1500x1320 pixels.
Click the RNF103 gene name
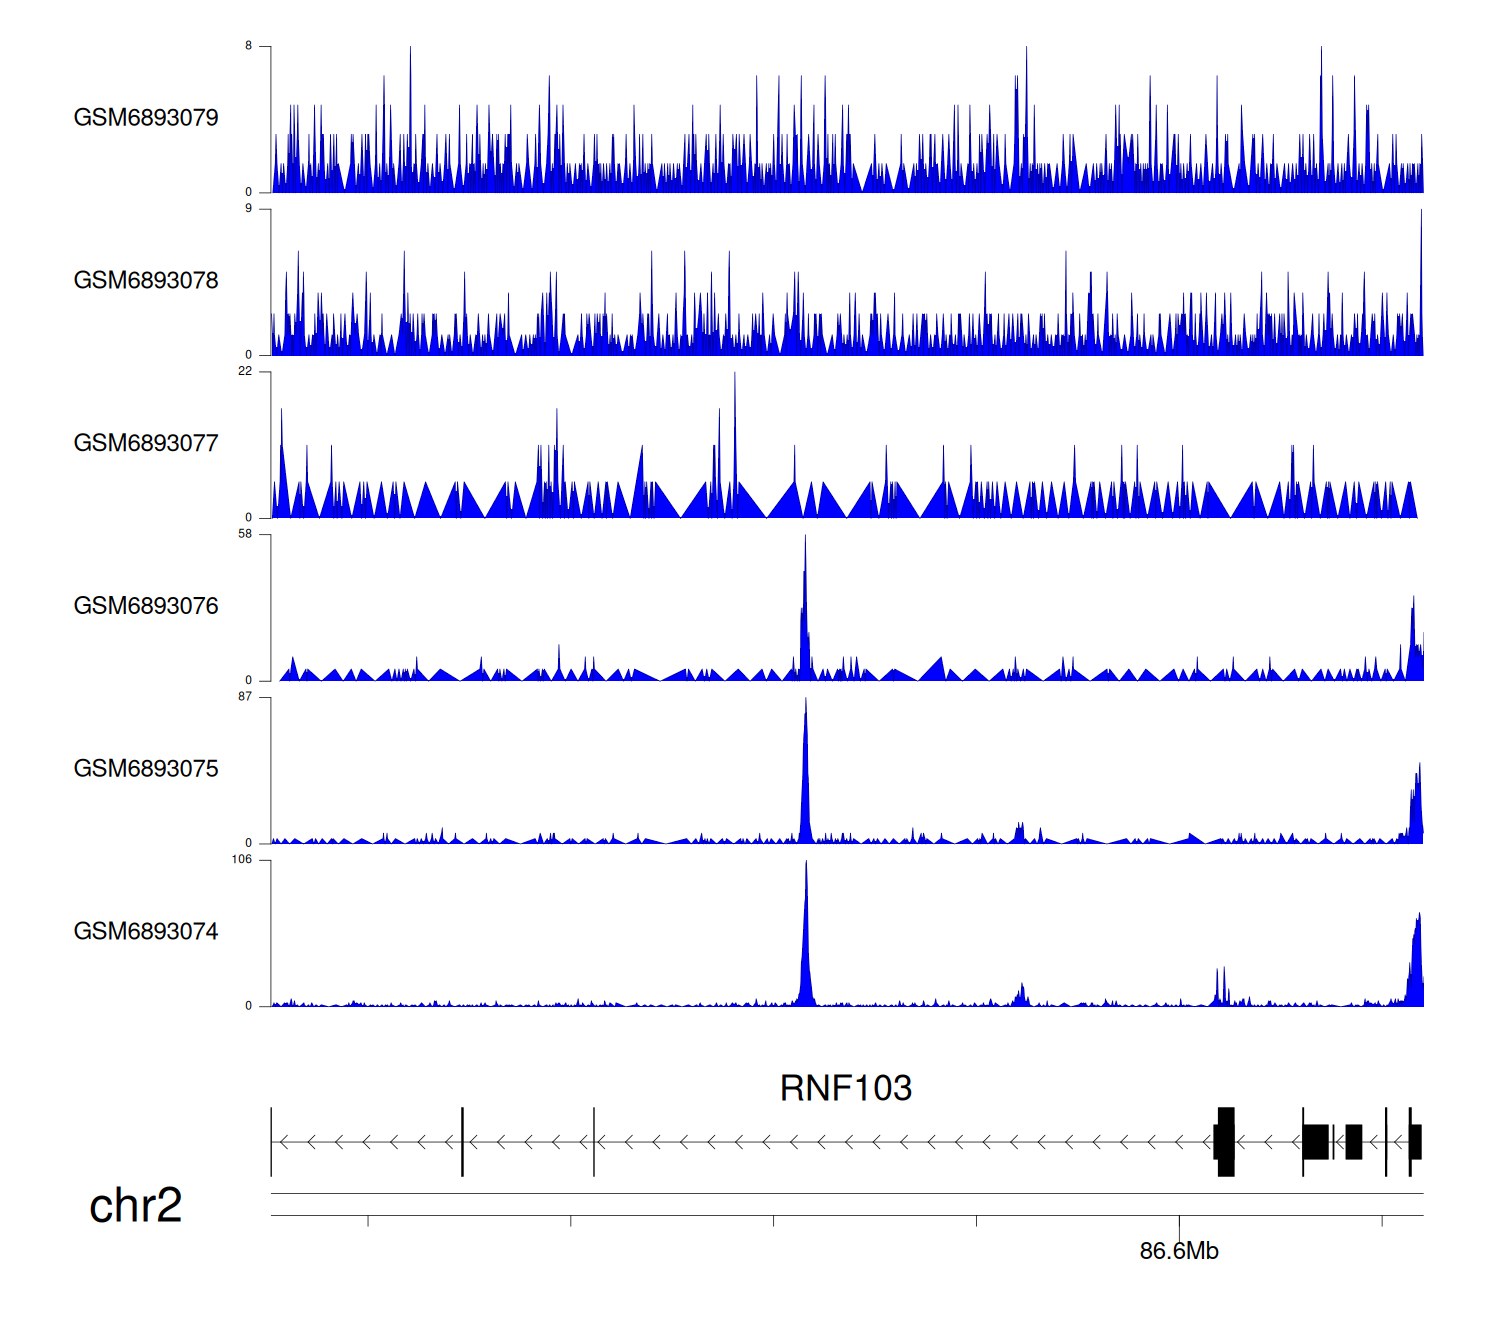point(845,1088)
